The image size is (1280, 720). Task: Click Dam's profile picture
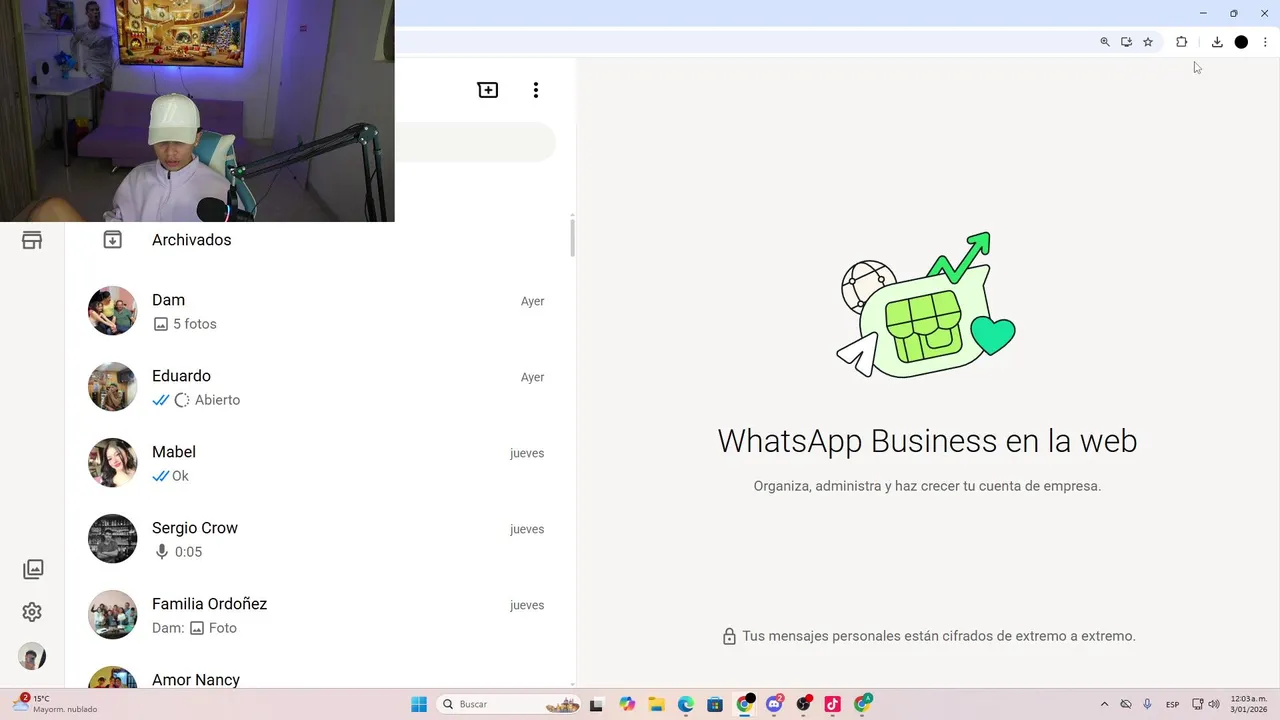(112, 311)
